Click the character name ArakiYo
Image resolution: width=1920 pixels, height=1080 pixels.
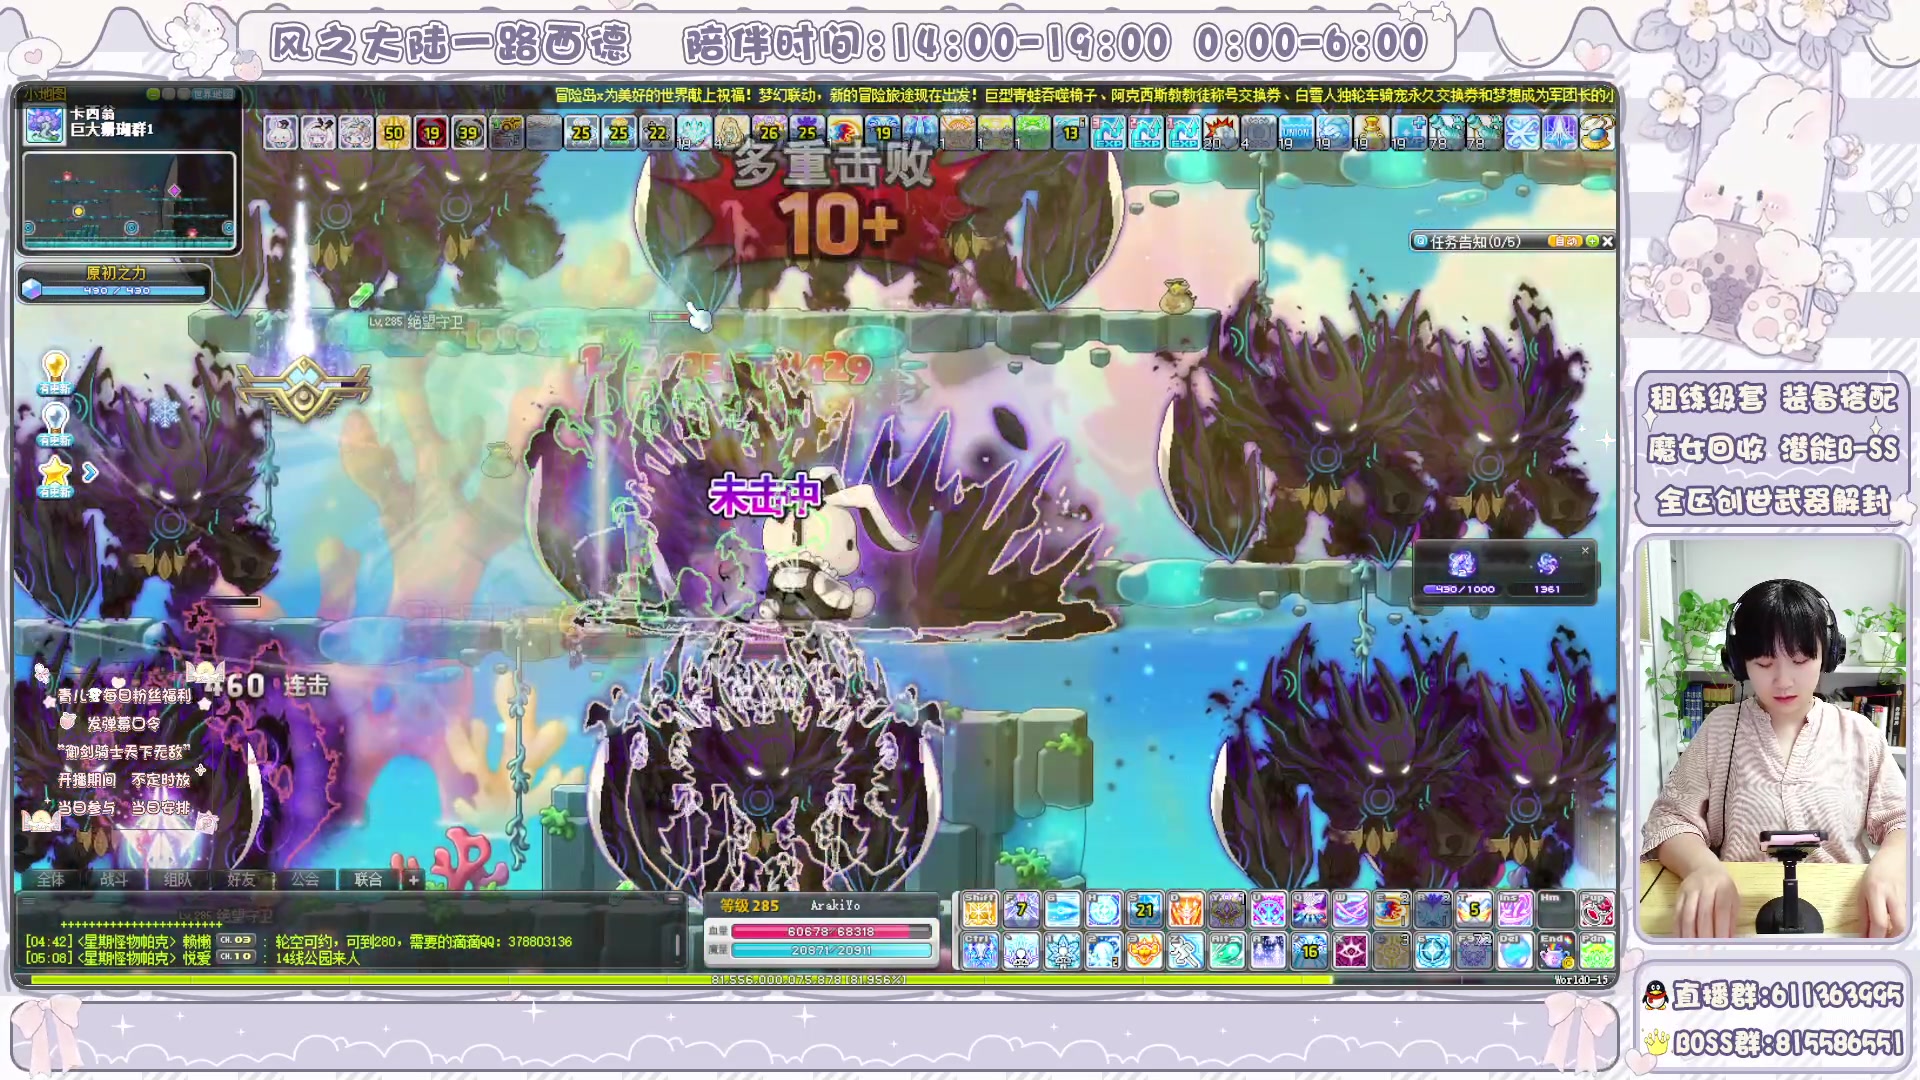tap(835, 905)
